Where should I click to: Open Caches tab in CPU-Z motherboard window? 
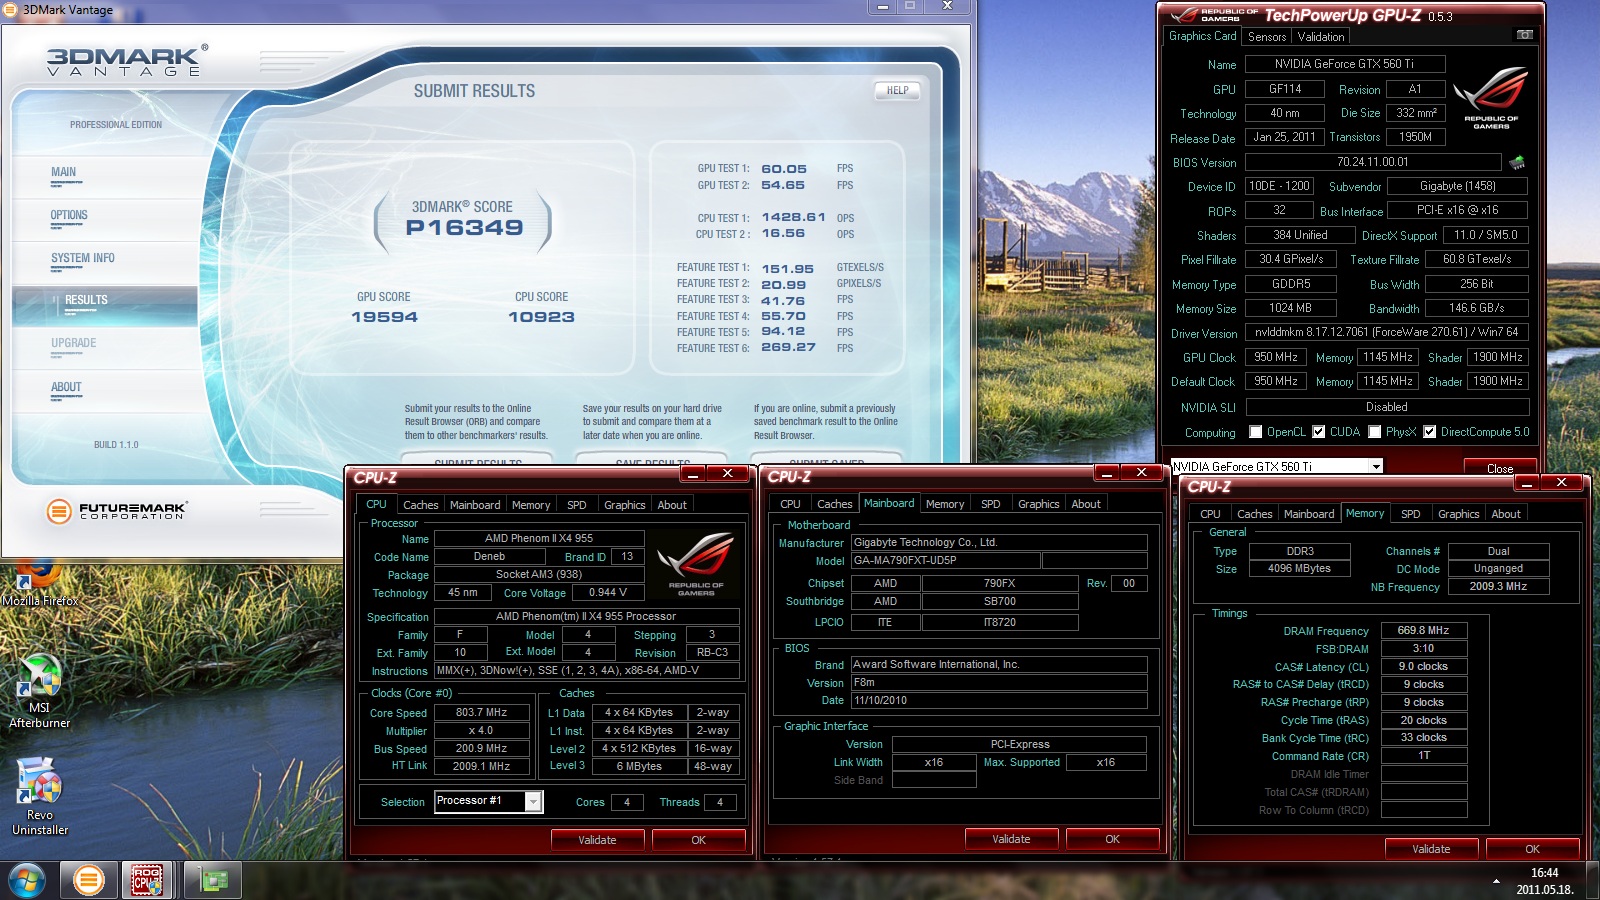[x=835, y=504]
